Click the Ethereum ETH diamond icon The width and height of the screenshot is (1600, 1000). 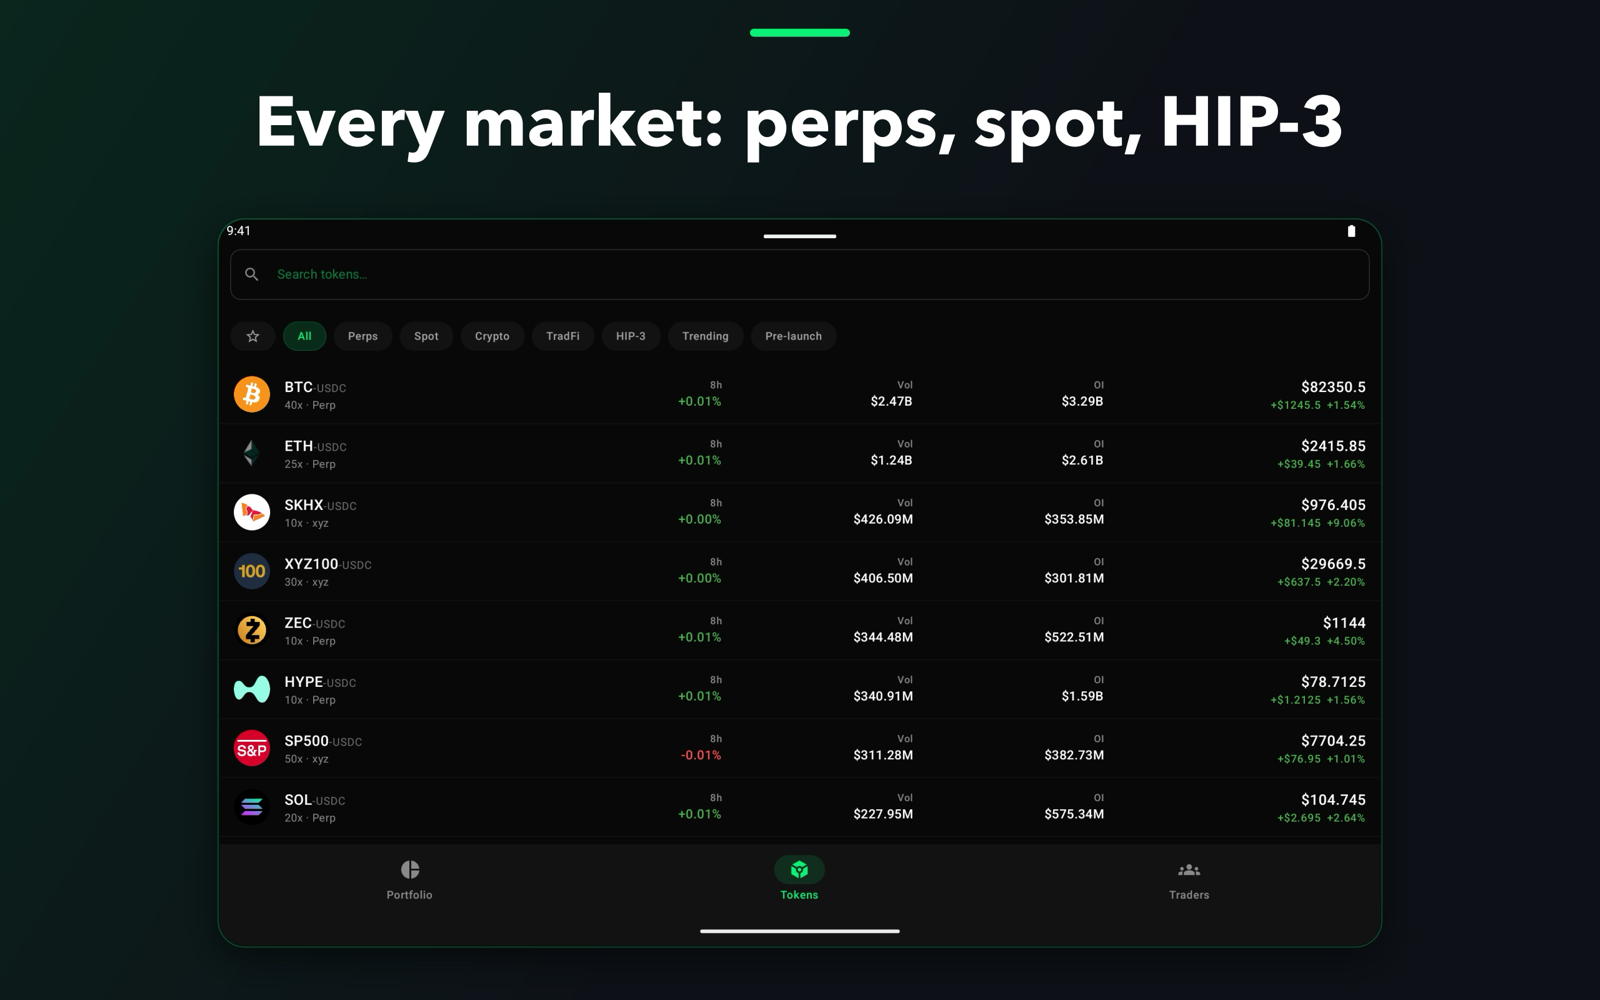click(252, 453)
